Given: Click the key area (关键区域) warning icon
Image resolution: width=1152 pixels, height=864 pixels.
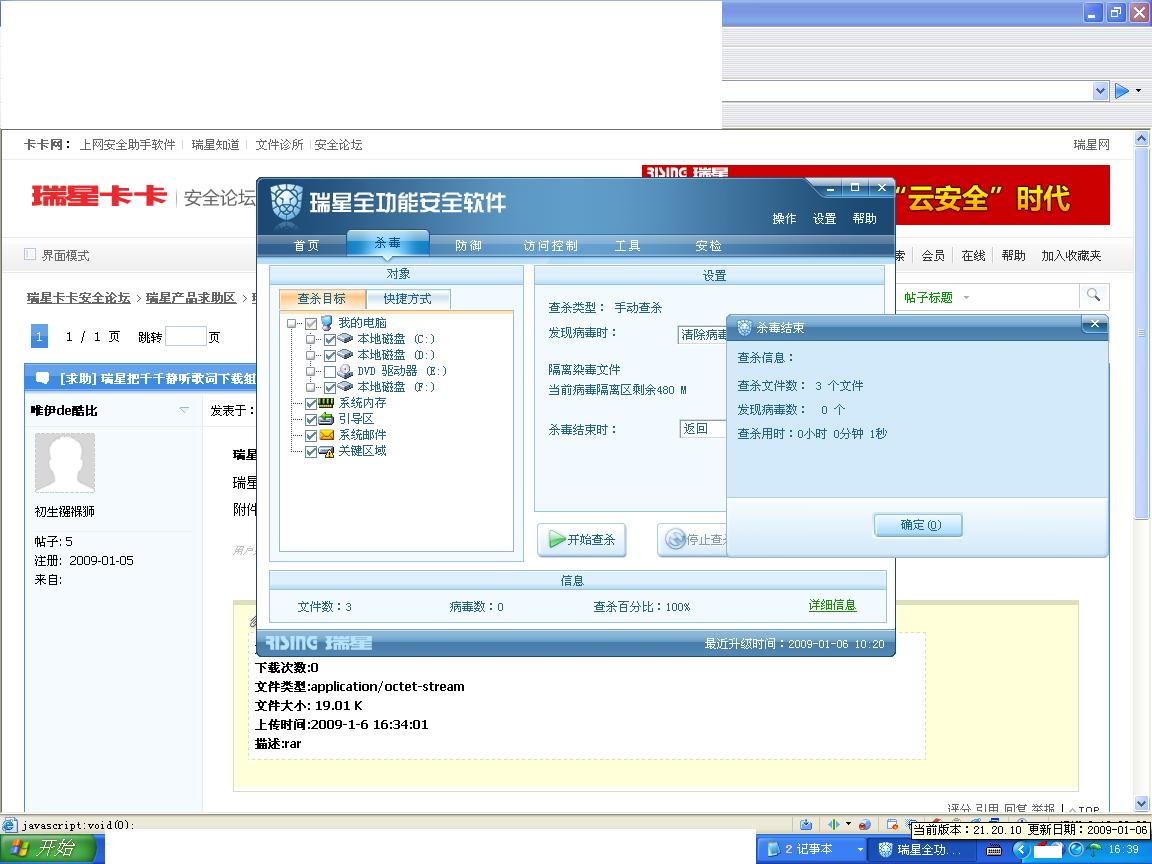Looking at the screenshot, I should point(327,451).
